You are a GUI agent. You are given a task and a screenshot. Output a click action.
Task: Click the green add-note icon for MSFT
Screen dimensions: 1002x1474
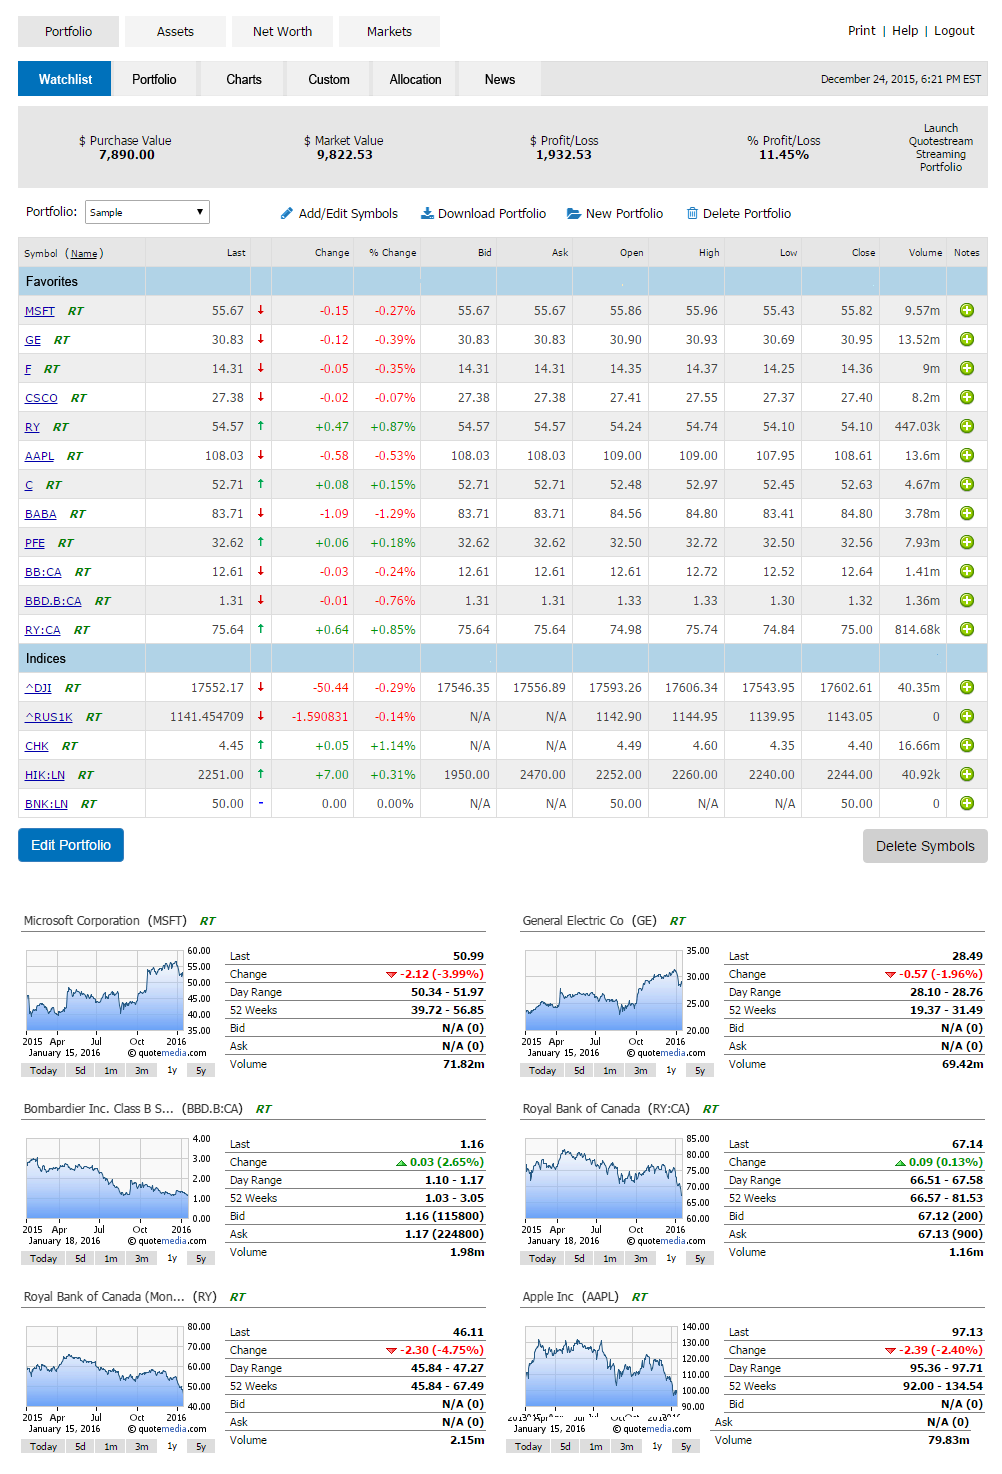click(966, 311)
